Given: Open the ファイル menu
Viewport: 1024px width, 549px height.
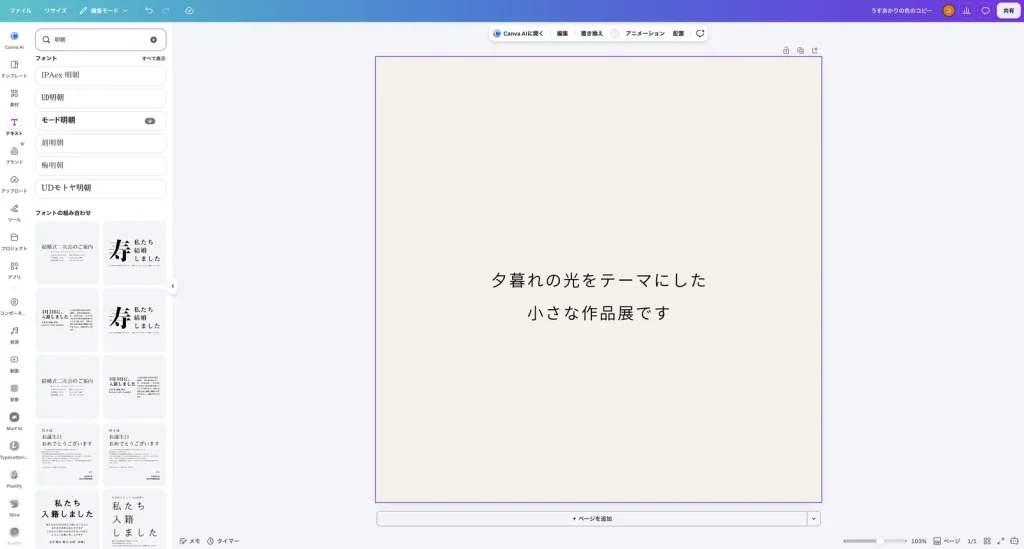Looking at the screenshot, I should pyautogui.click(x=20, y=10).
